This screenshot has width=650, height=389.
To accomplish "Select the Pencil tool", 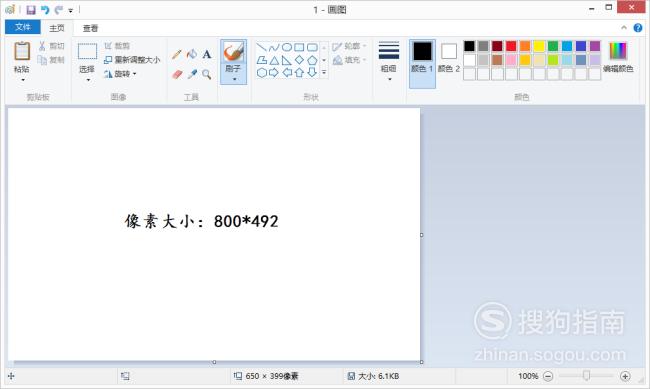I will pyautogui.click(x=177, y=54).
